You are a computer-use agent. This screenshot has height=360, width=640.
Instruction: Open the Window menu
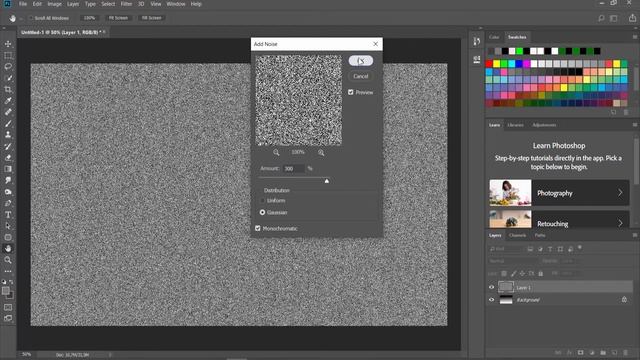(176, 4)
